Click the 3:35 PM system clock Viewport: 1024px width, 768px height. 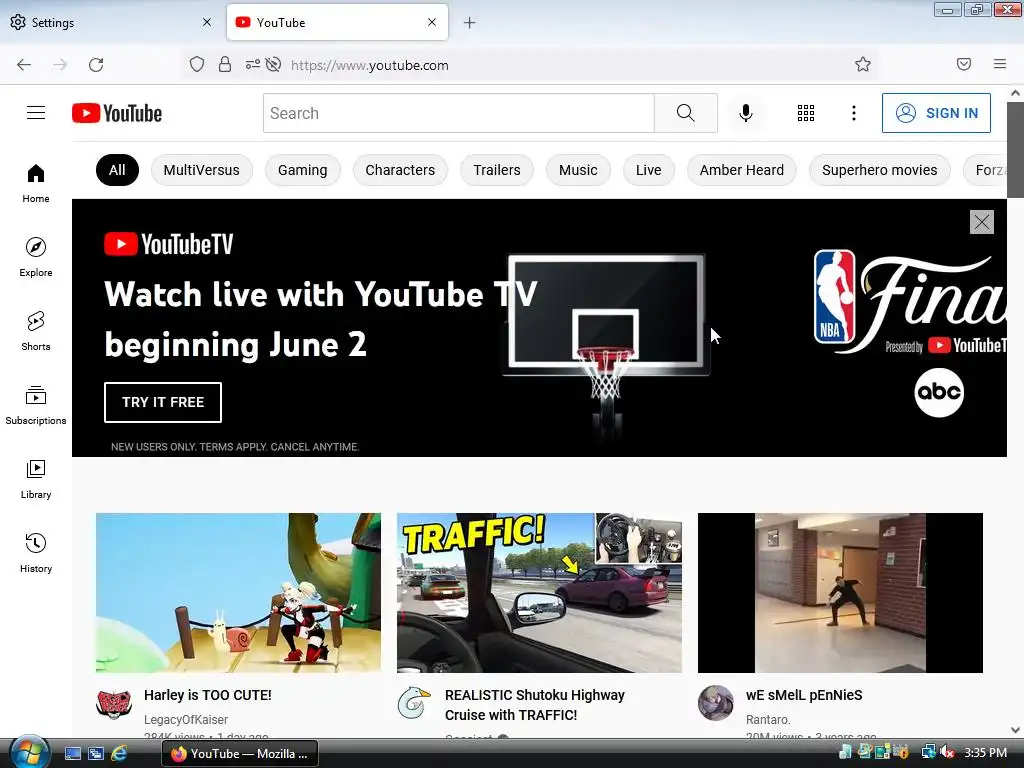985,752
